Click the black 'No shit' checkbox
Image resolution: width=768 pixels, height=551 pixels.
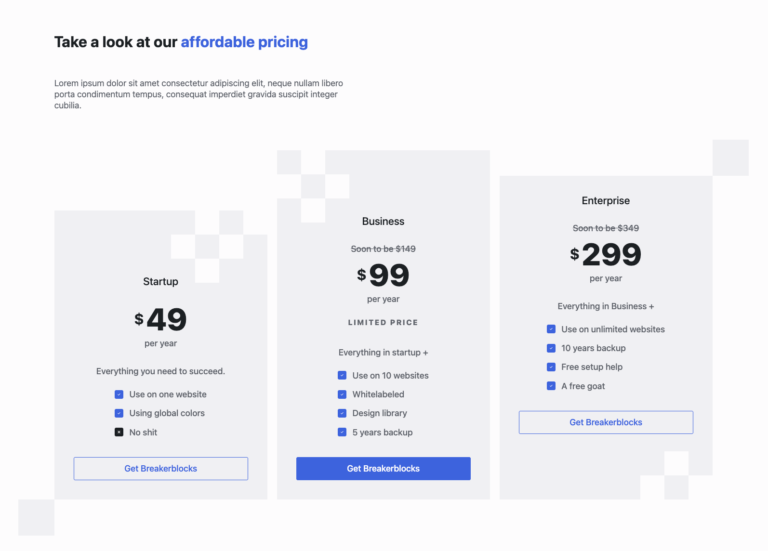point(119,432)
